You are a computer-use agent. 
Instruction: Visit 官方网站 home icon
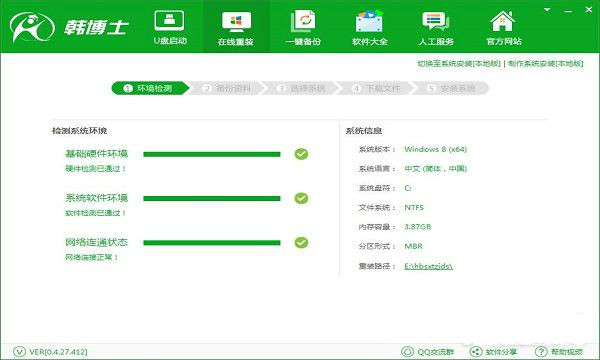click(x=503, y=21)
